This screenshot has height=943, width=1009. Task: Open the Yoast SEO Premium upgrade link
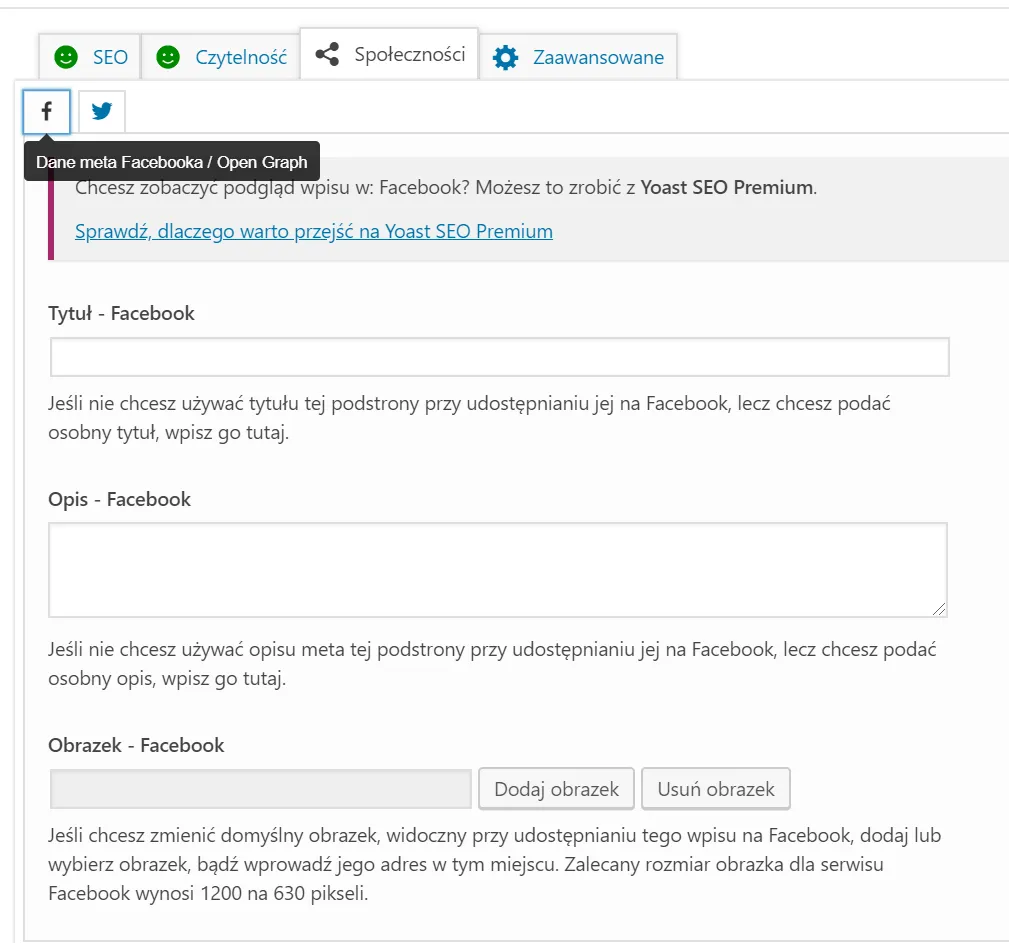tap(314, 231)
